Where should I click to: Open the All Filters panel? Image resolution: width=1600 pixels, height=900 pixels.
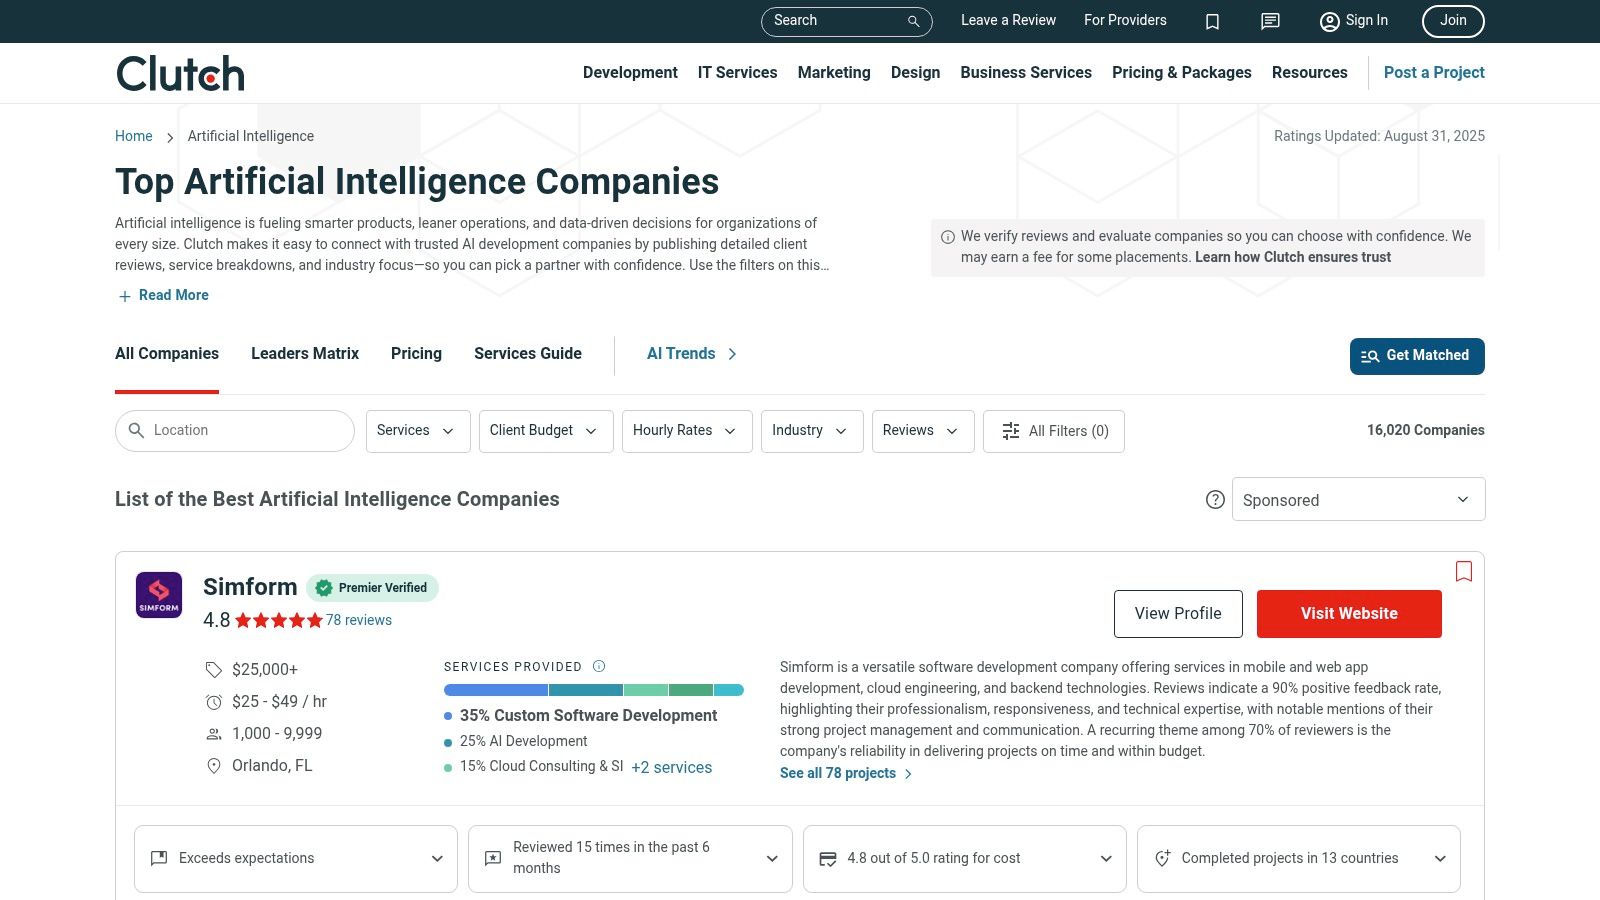[1054, 431]
